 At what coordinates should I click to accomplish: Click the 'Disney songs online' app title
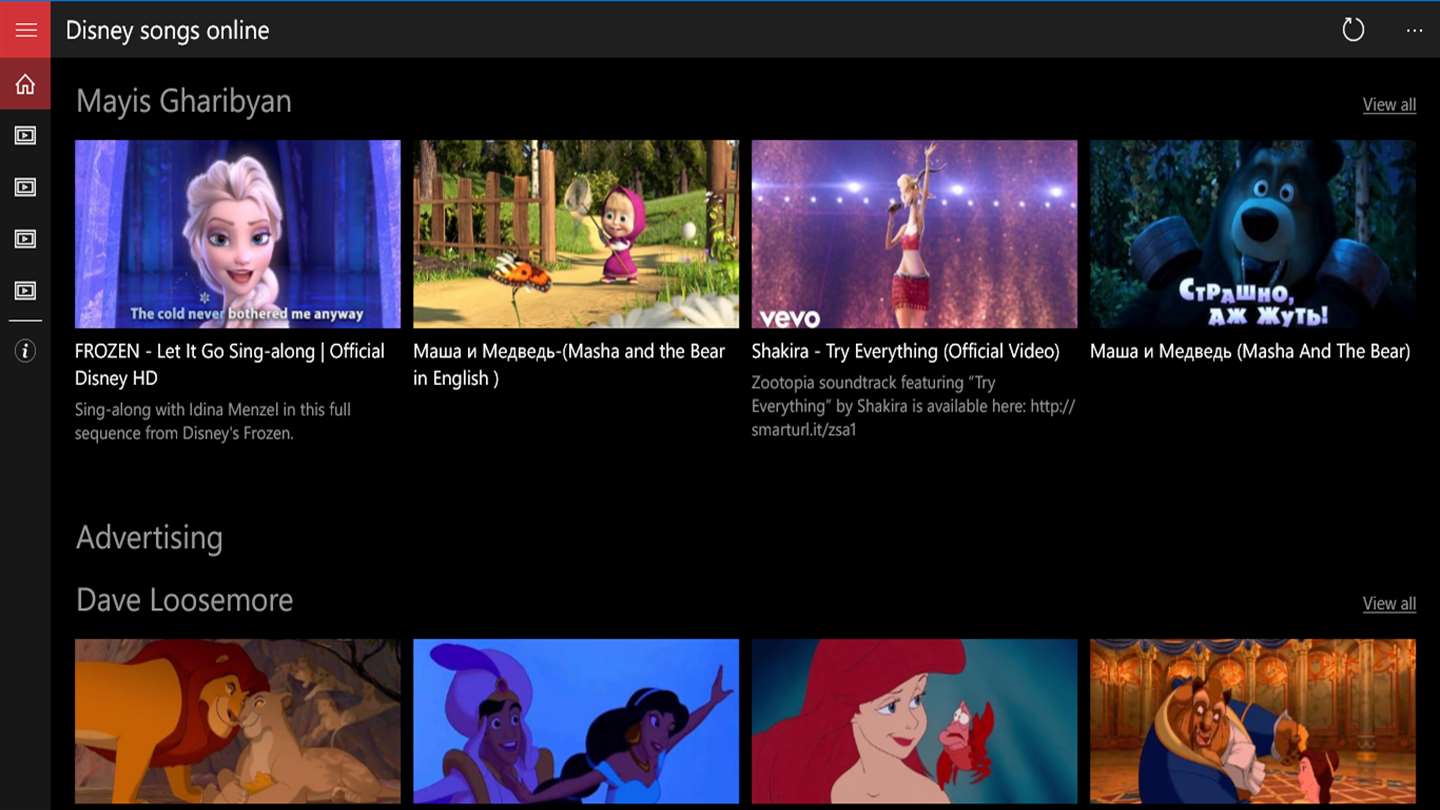(168, 30)
